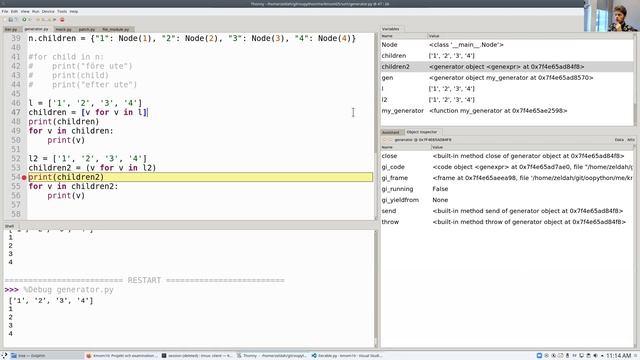Select the children variable row
This screenshot has width=640, height=360.
pyautogui.click(x=507, y=56)
